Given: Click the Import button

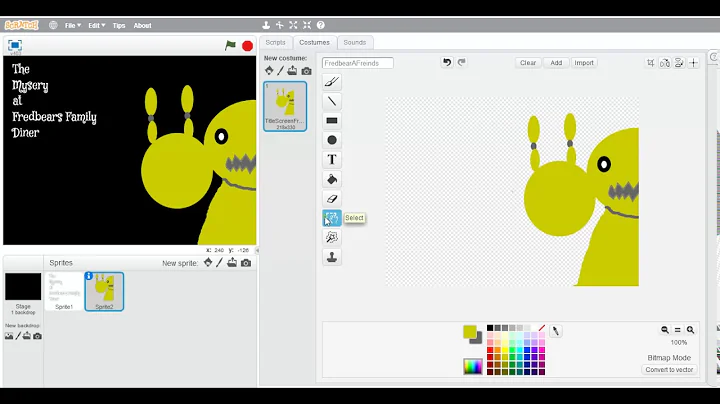Looking at the screenshot, I should tap(584, 63).
